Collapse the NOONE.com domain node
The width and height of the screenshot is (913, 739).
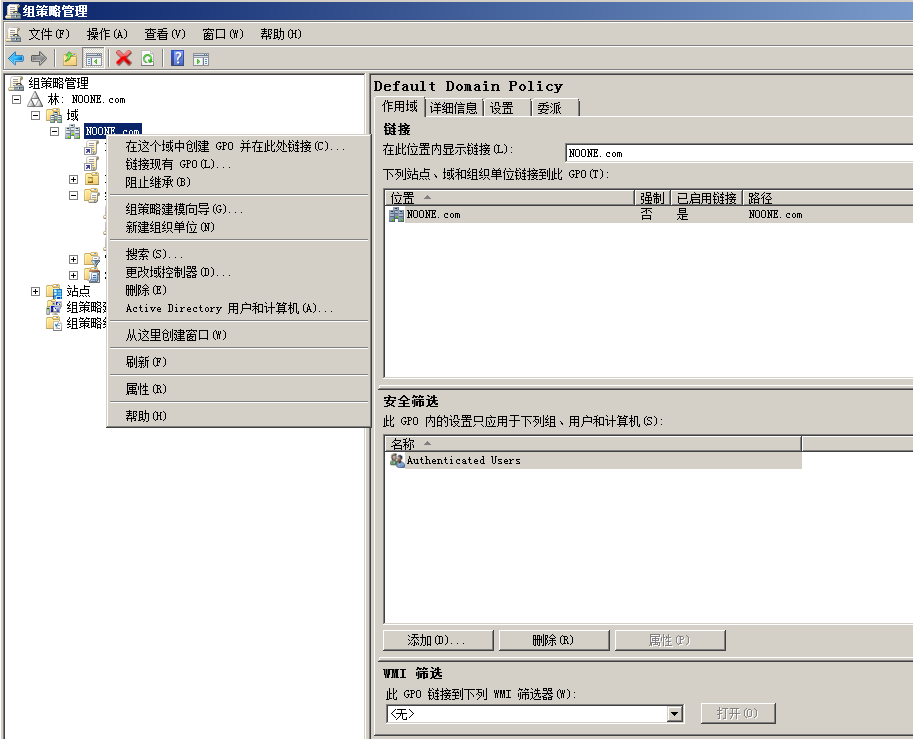[x=54, y=132]
